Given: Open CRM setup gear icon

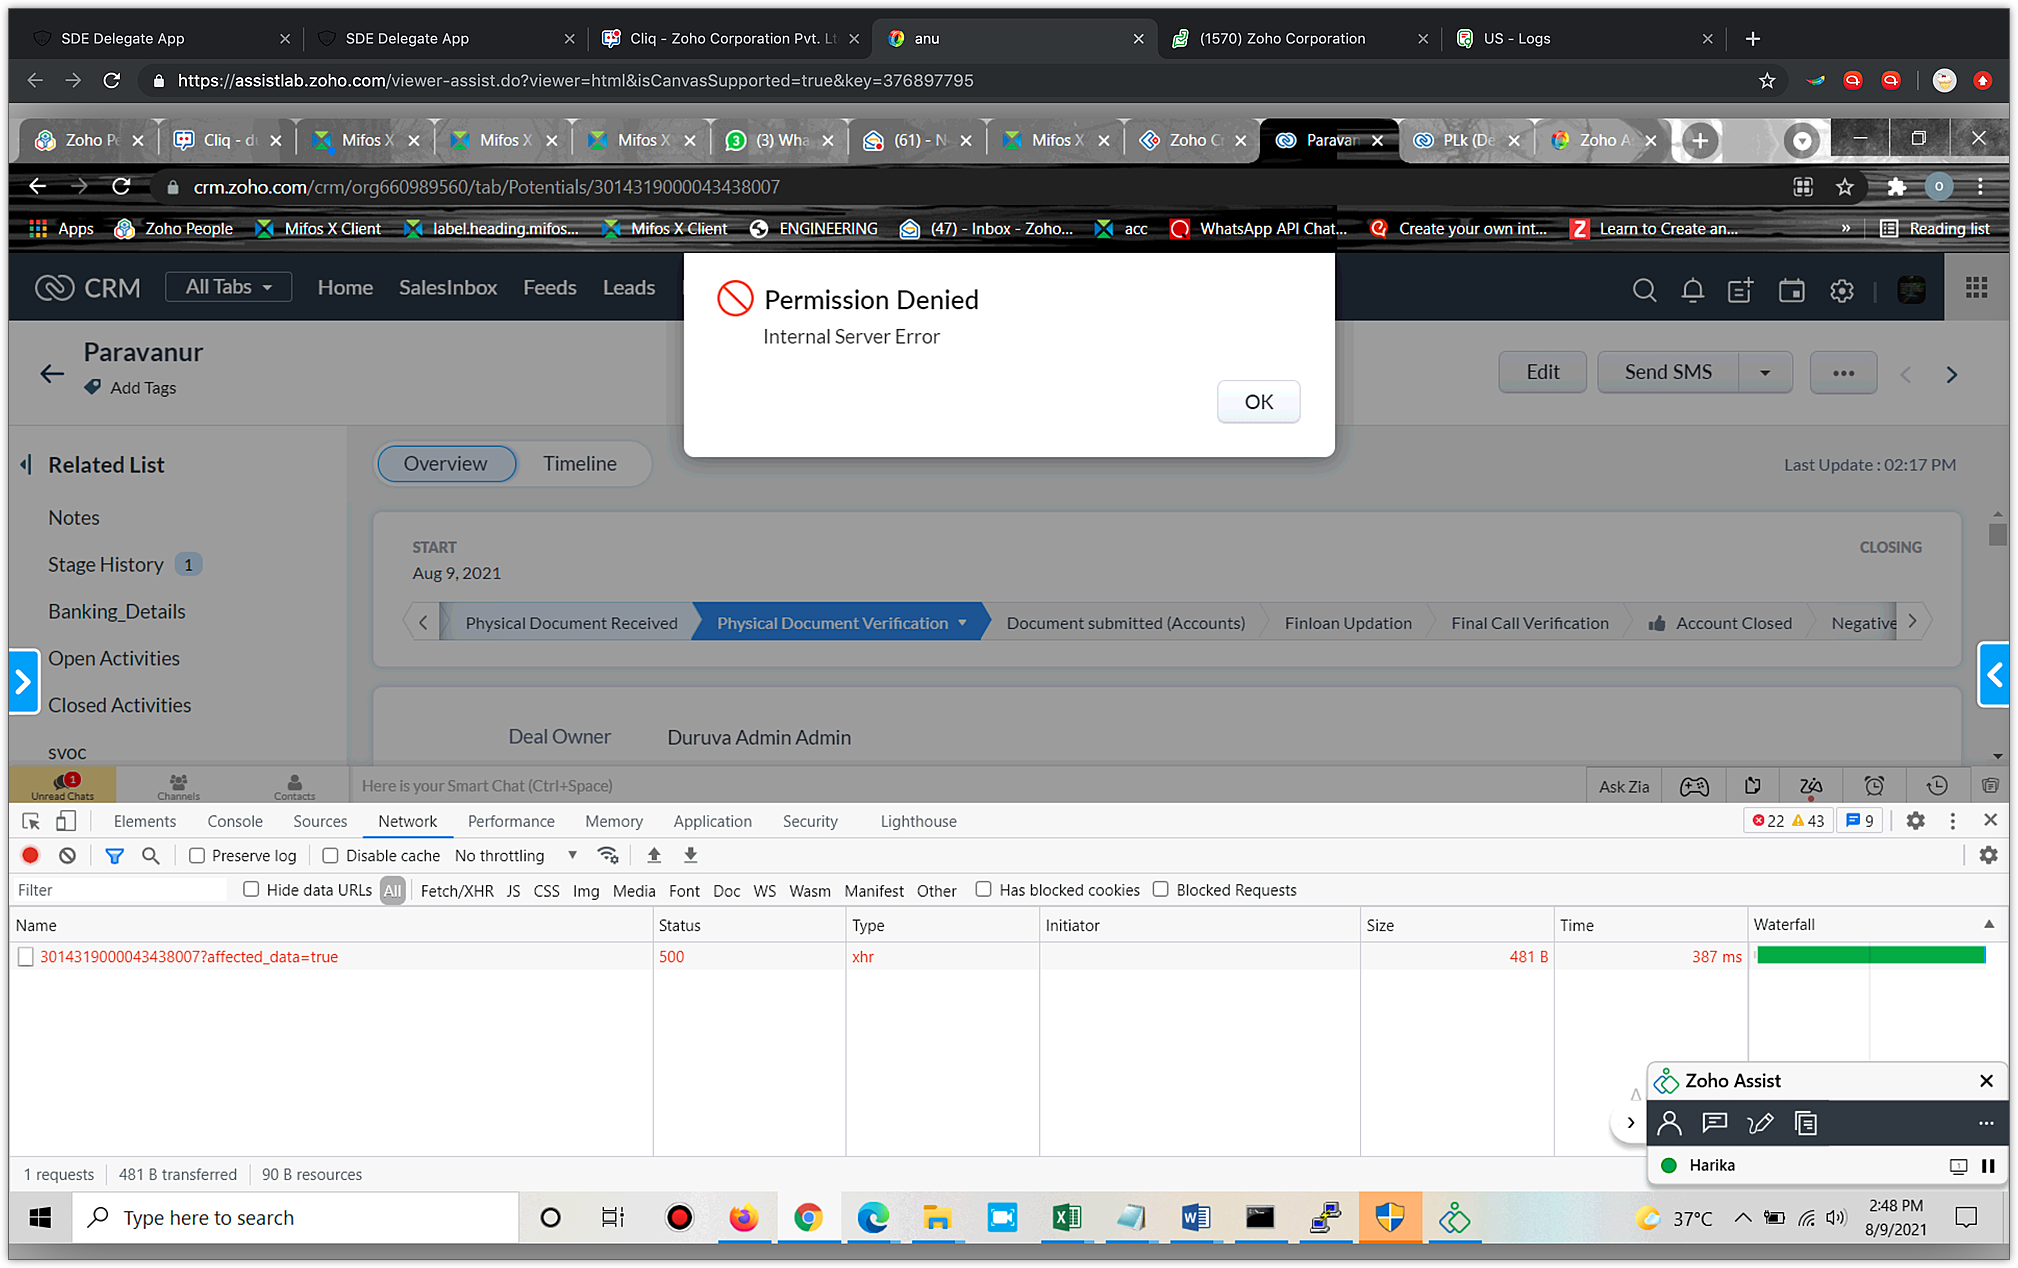Looking at the screenshot, I should (1841, 290).
